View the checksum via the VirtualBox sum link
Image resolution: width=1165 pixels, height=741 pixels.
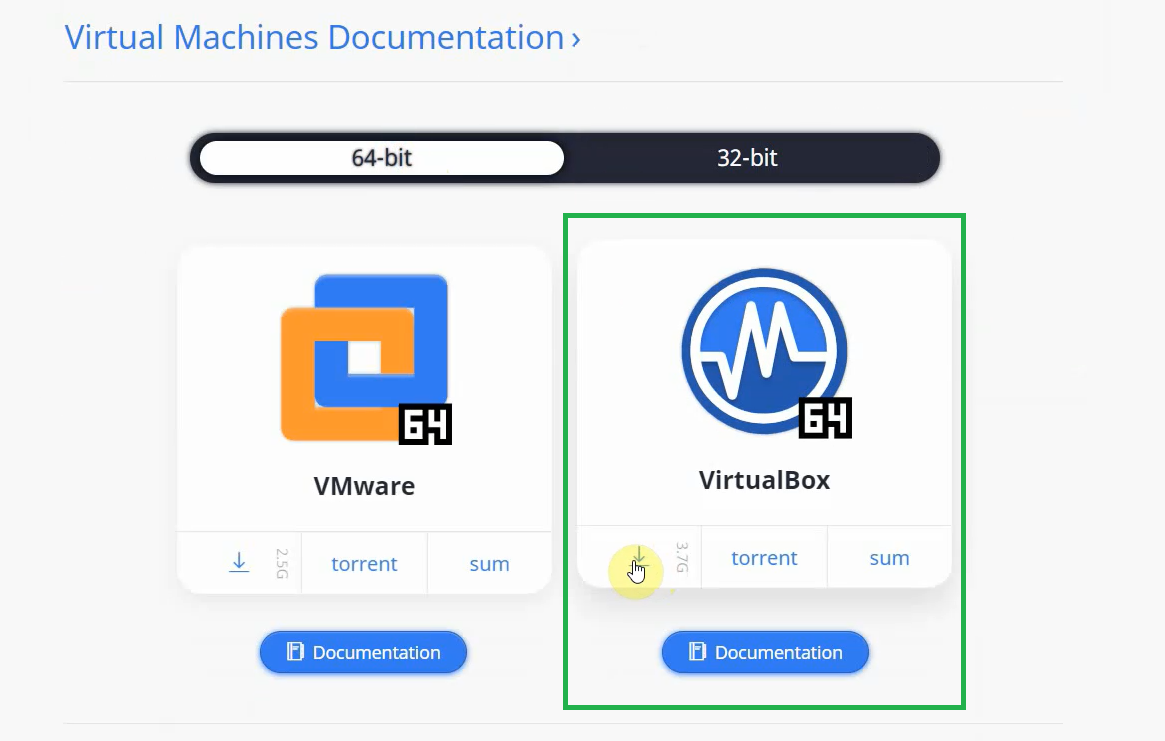(x=888, y=557)
